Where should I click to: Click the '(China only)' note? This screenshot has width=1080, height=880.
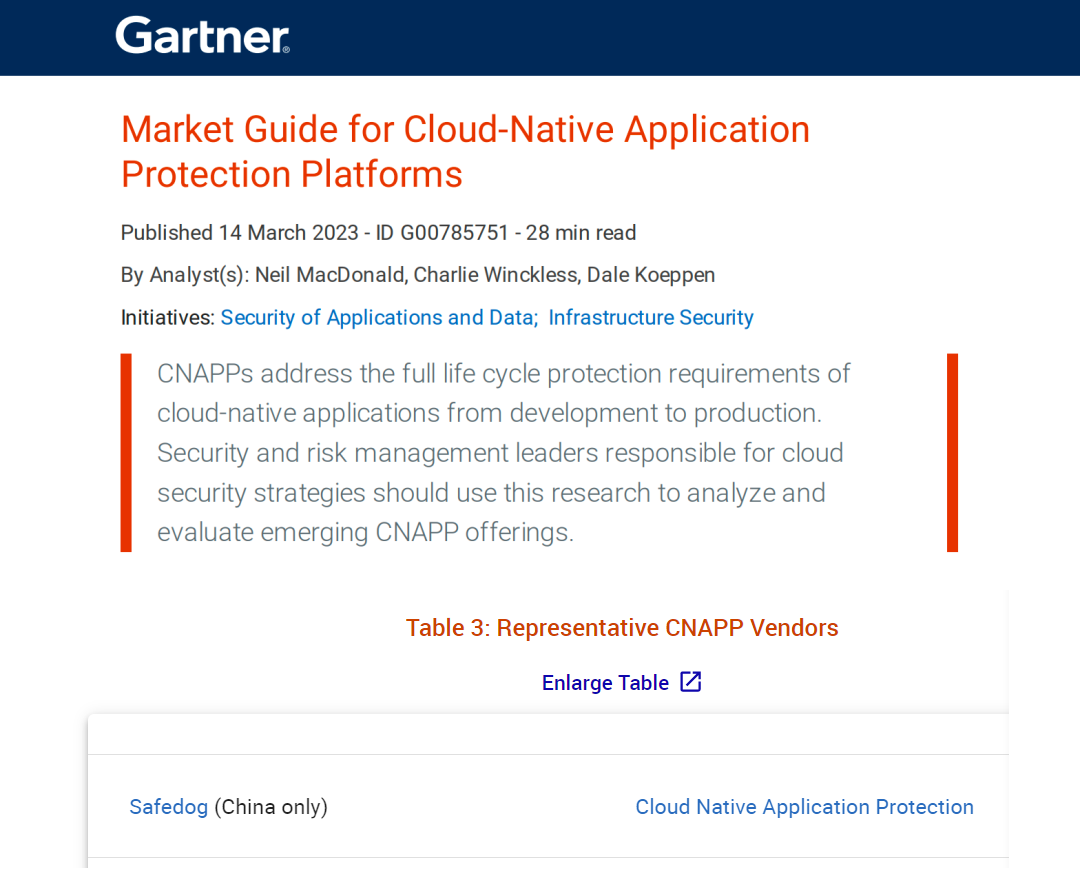point(271,806)
